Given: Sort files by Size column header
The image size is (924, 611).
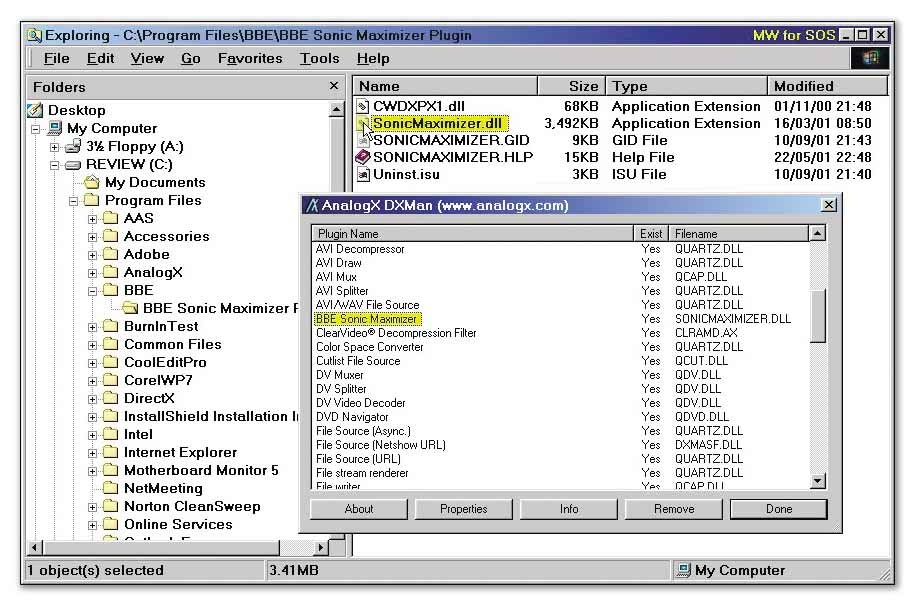Looking at the screenshot, I should [572, 86].
